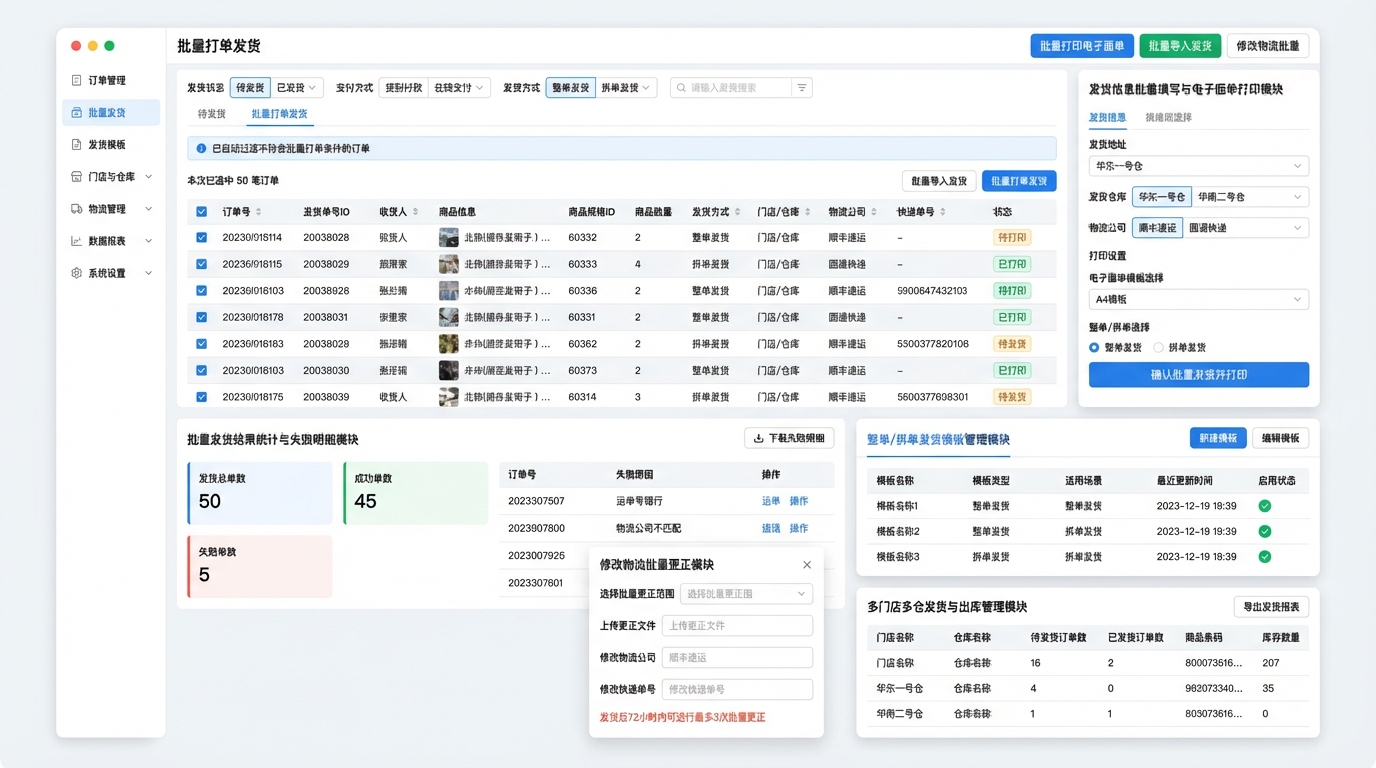Click the 数据报表 chart icon in sidebar
The width and height of the screenshot is (1376, 768).
pyautogui.click(x=77, y=241)
